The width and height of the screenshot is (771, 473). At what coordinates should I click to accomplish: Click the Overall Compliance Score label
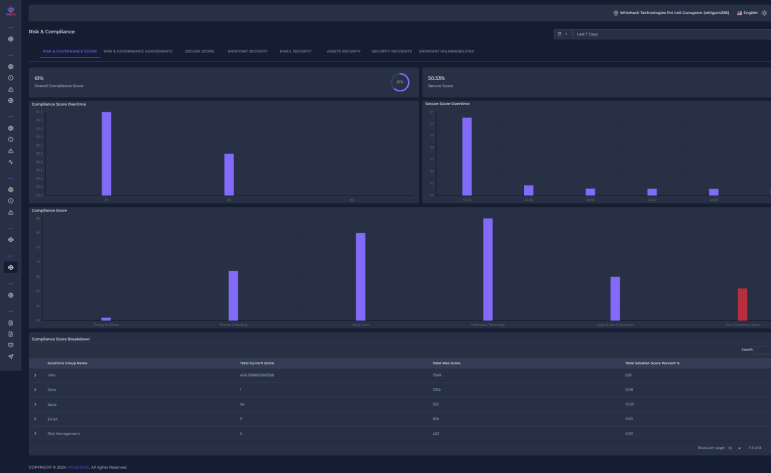pos(59,86)
